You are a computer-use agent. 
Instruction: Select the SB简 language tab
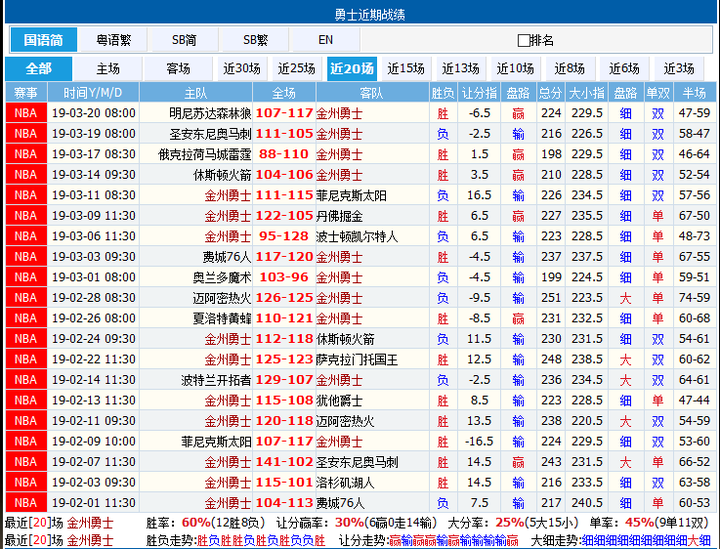[x=184, y=40]
